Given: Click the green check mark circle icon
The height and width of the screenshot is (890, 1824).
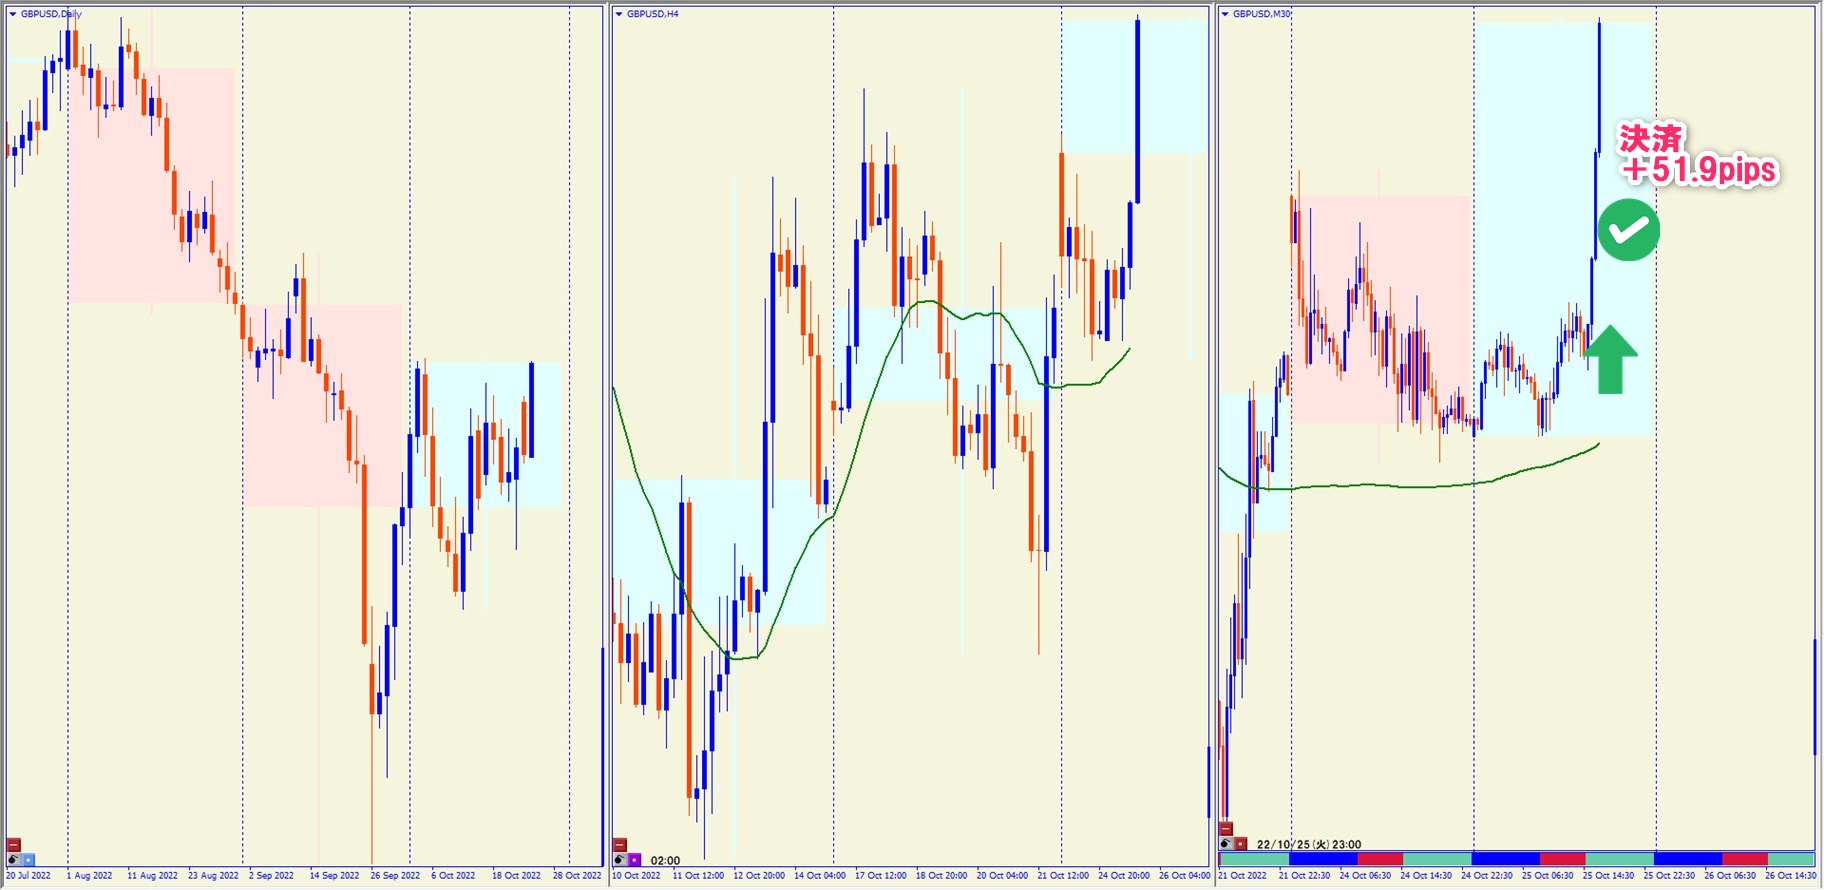Looking at the screenshot, I should pos(1628,230).
